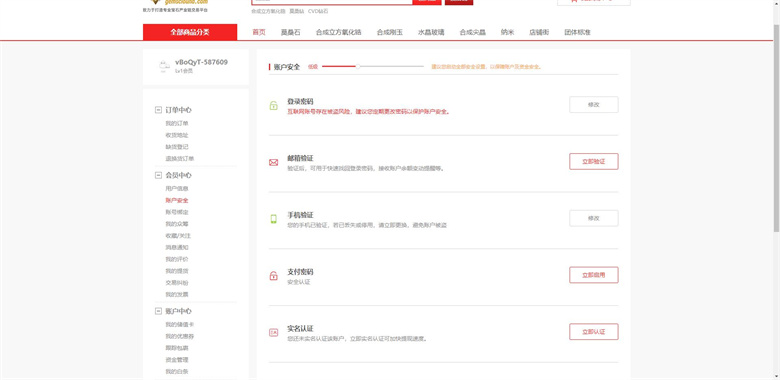The width and height of the screenshot is (780, 380).
Task: Open 我的众筹 in the sidebar
Action: (177, 224)
